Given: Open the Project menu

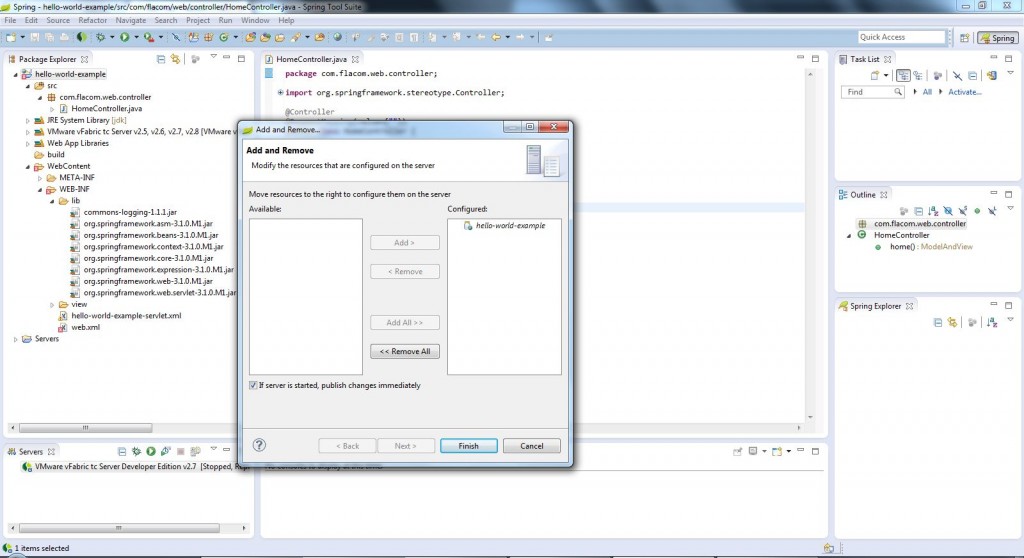Looking at the screenshot, I should point(198,20).
